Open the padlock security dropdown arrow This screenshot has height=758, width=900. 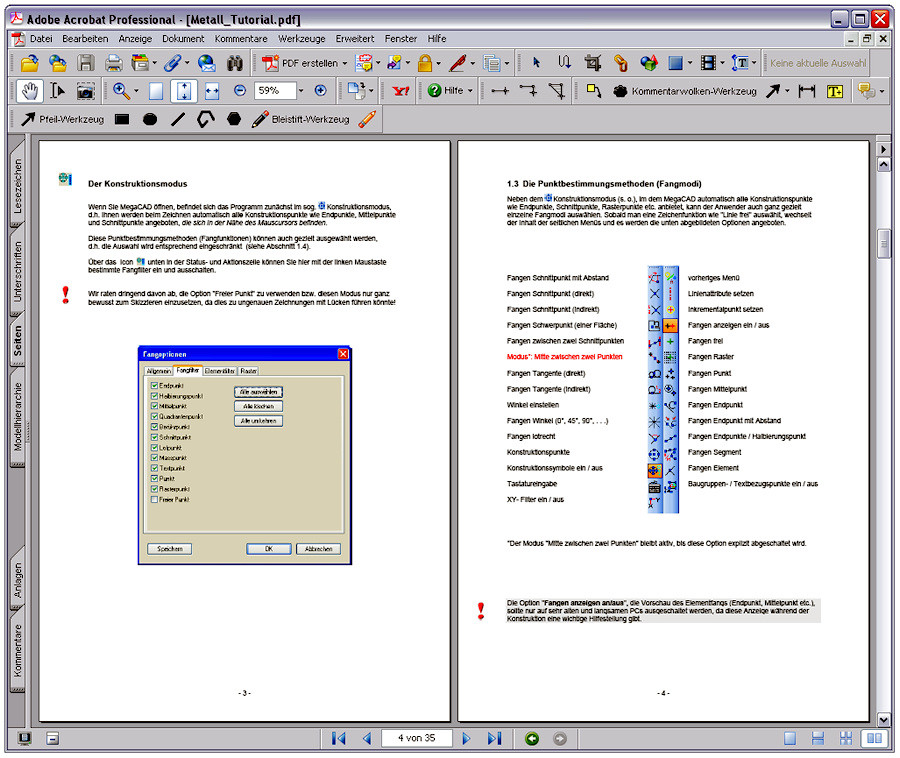point(439,64)
